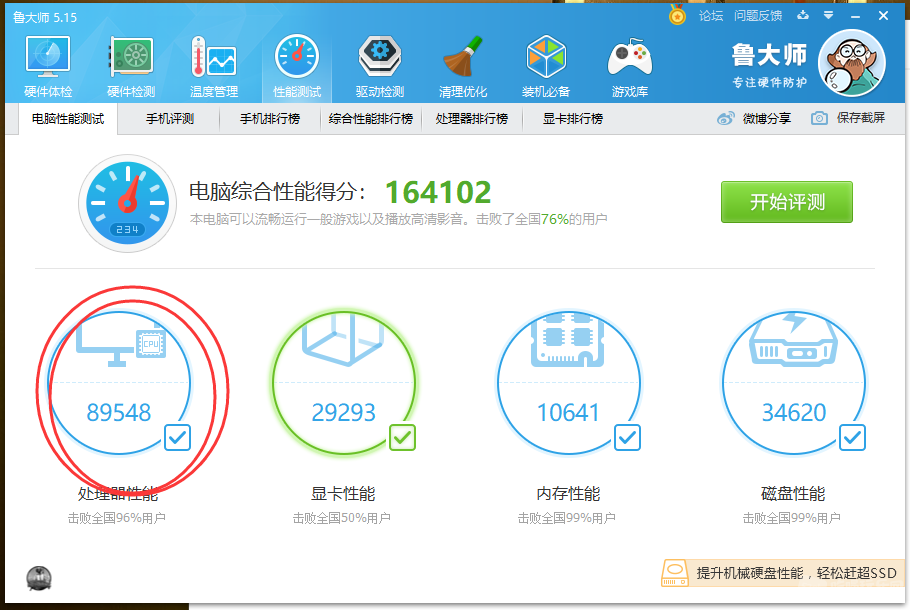Click the camera screenshot icon
Screen dimensions: 910x610
(819, 118)
